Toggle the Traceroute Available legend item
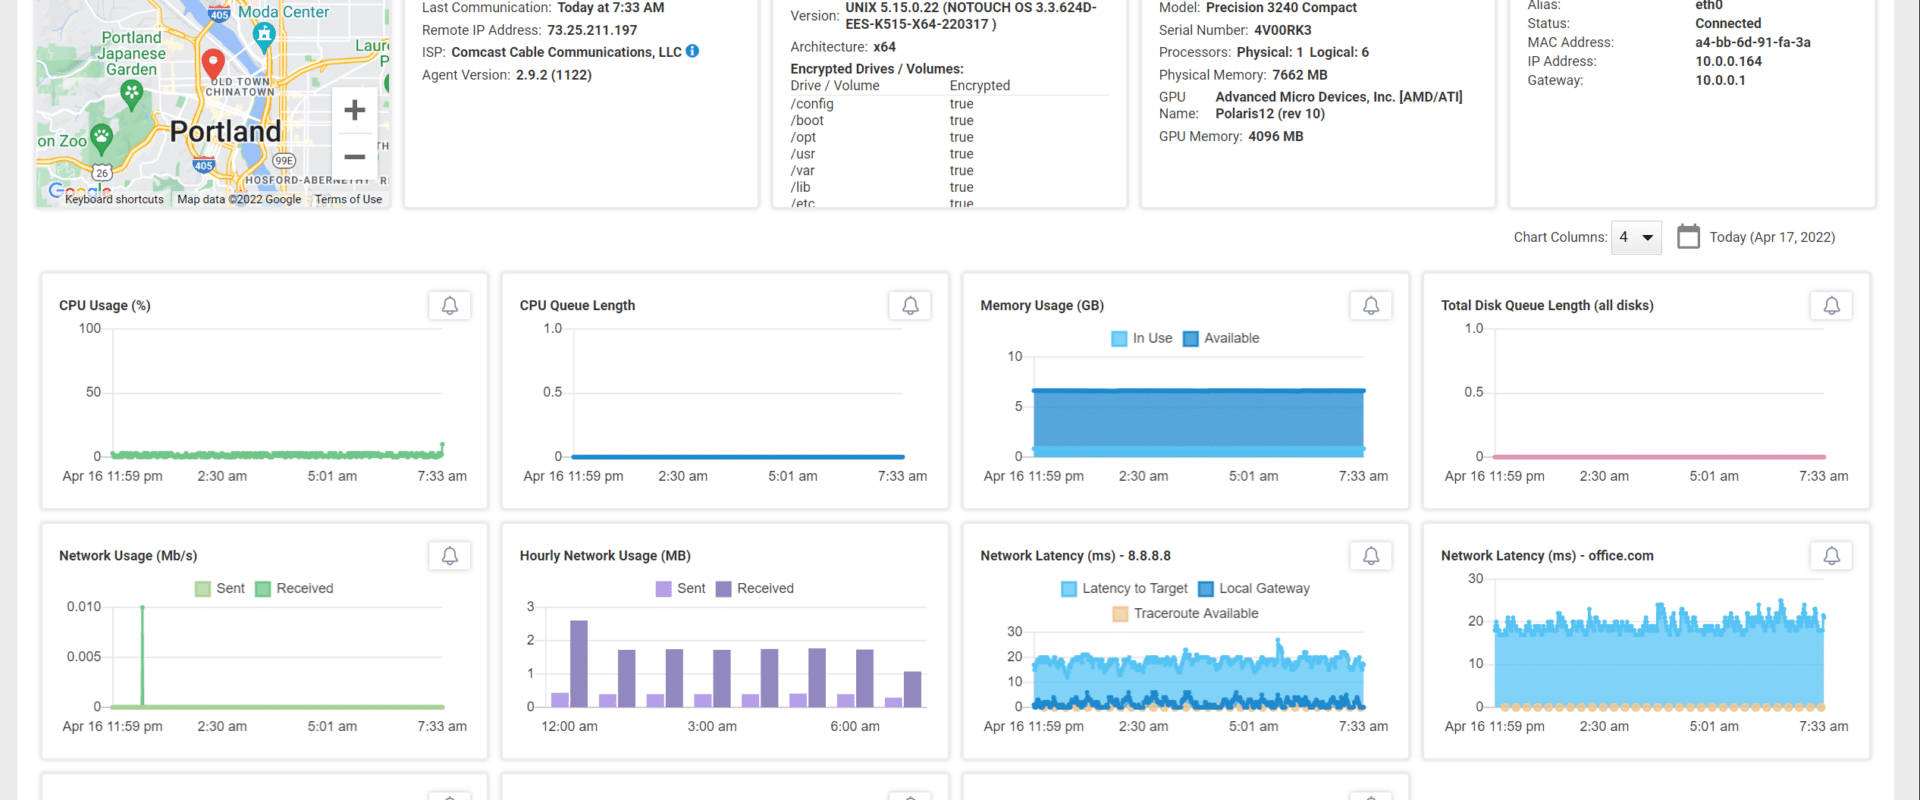The height and width of the screenshot is (800, 1920). click(x=1186, y=614)
